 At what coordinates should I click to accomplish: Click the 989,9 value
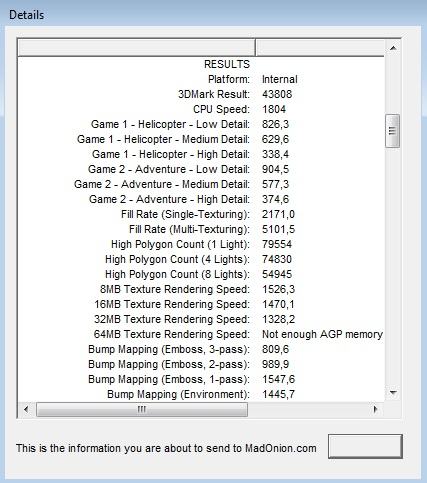pos(275,364)
